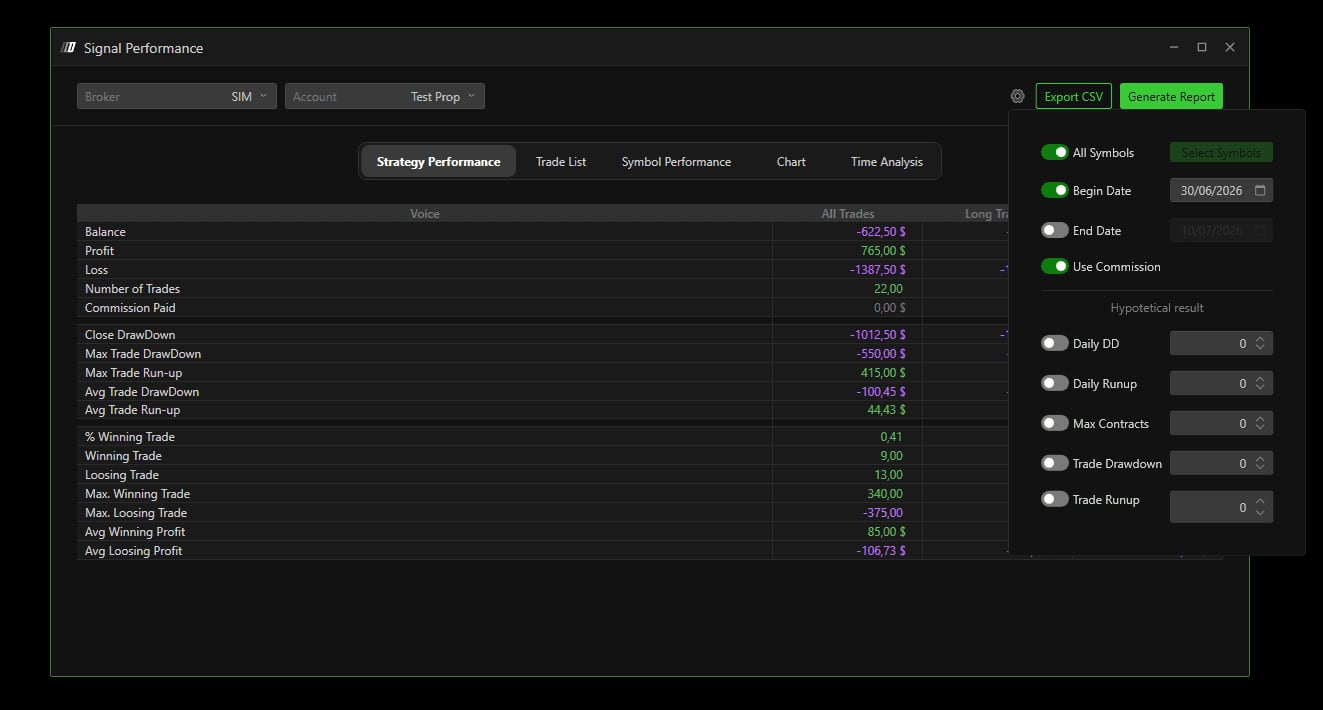Select the Avg Trade DrawDown row label
The height and width of the screenshot is (710, 1323).
(142, 392)
